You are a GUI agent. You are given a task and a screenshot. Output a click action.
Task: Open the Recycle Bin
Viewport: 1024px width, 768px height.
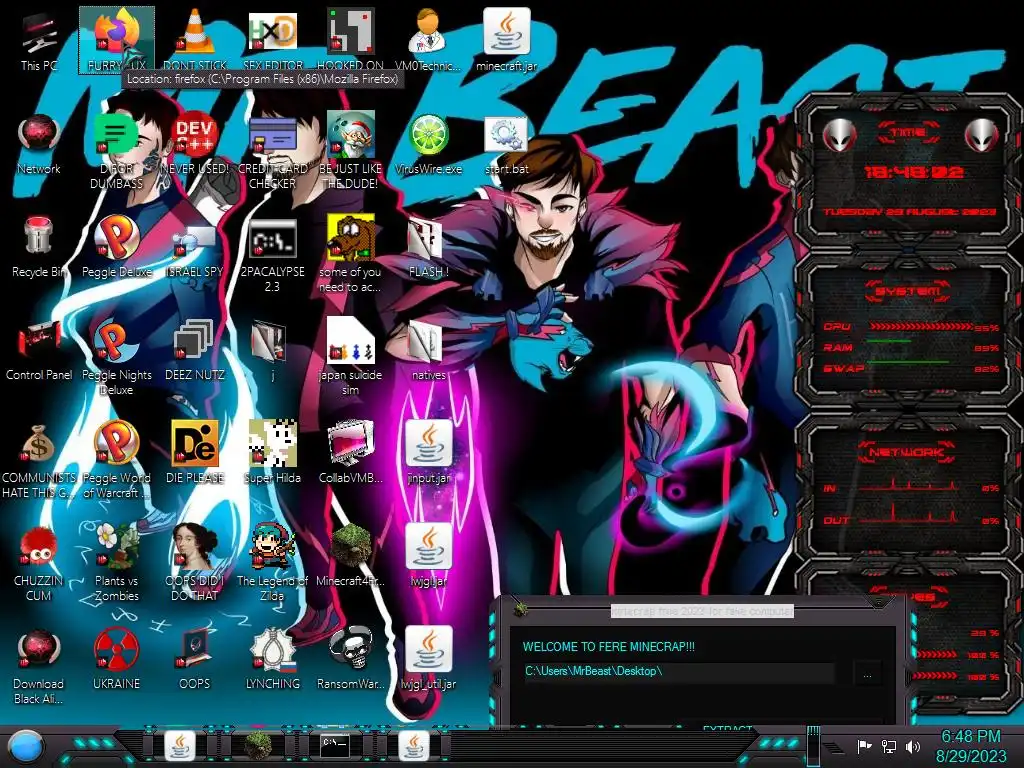pos(39,247)
